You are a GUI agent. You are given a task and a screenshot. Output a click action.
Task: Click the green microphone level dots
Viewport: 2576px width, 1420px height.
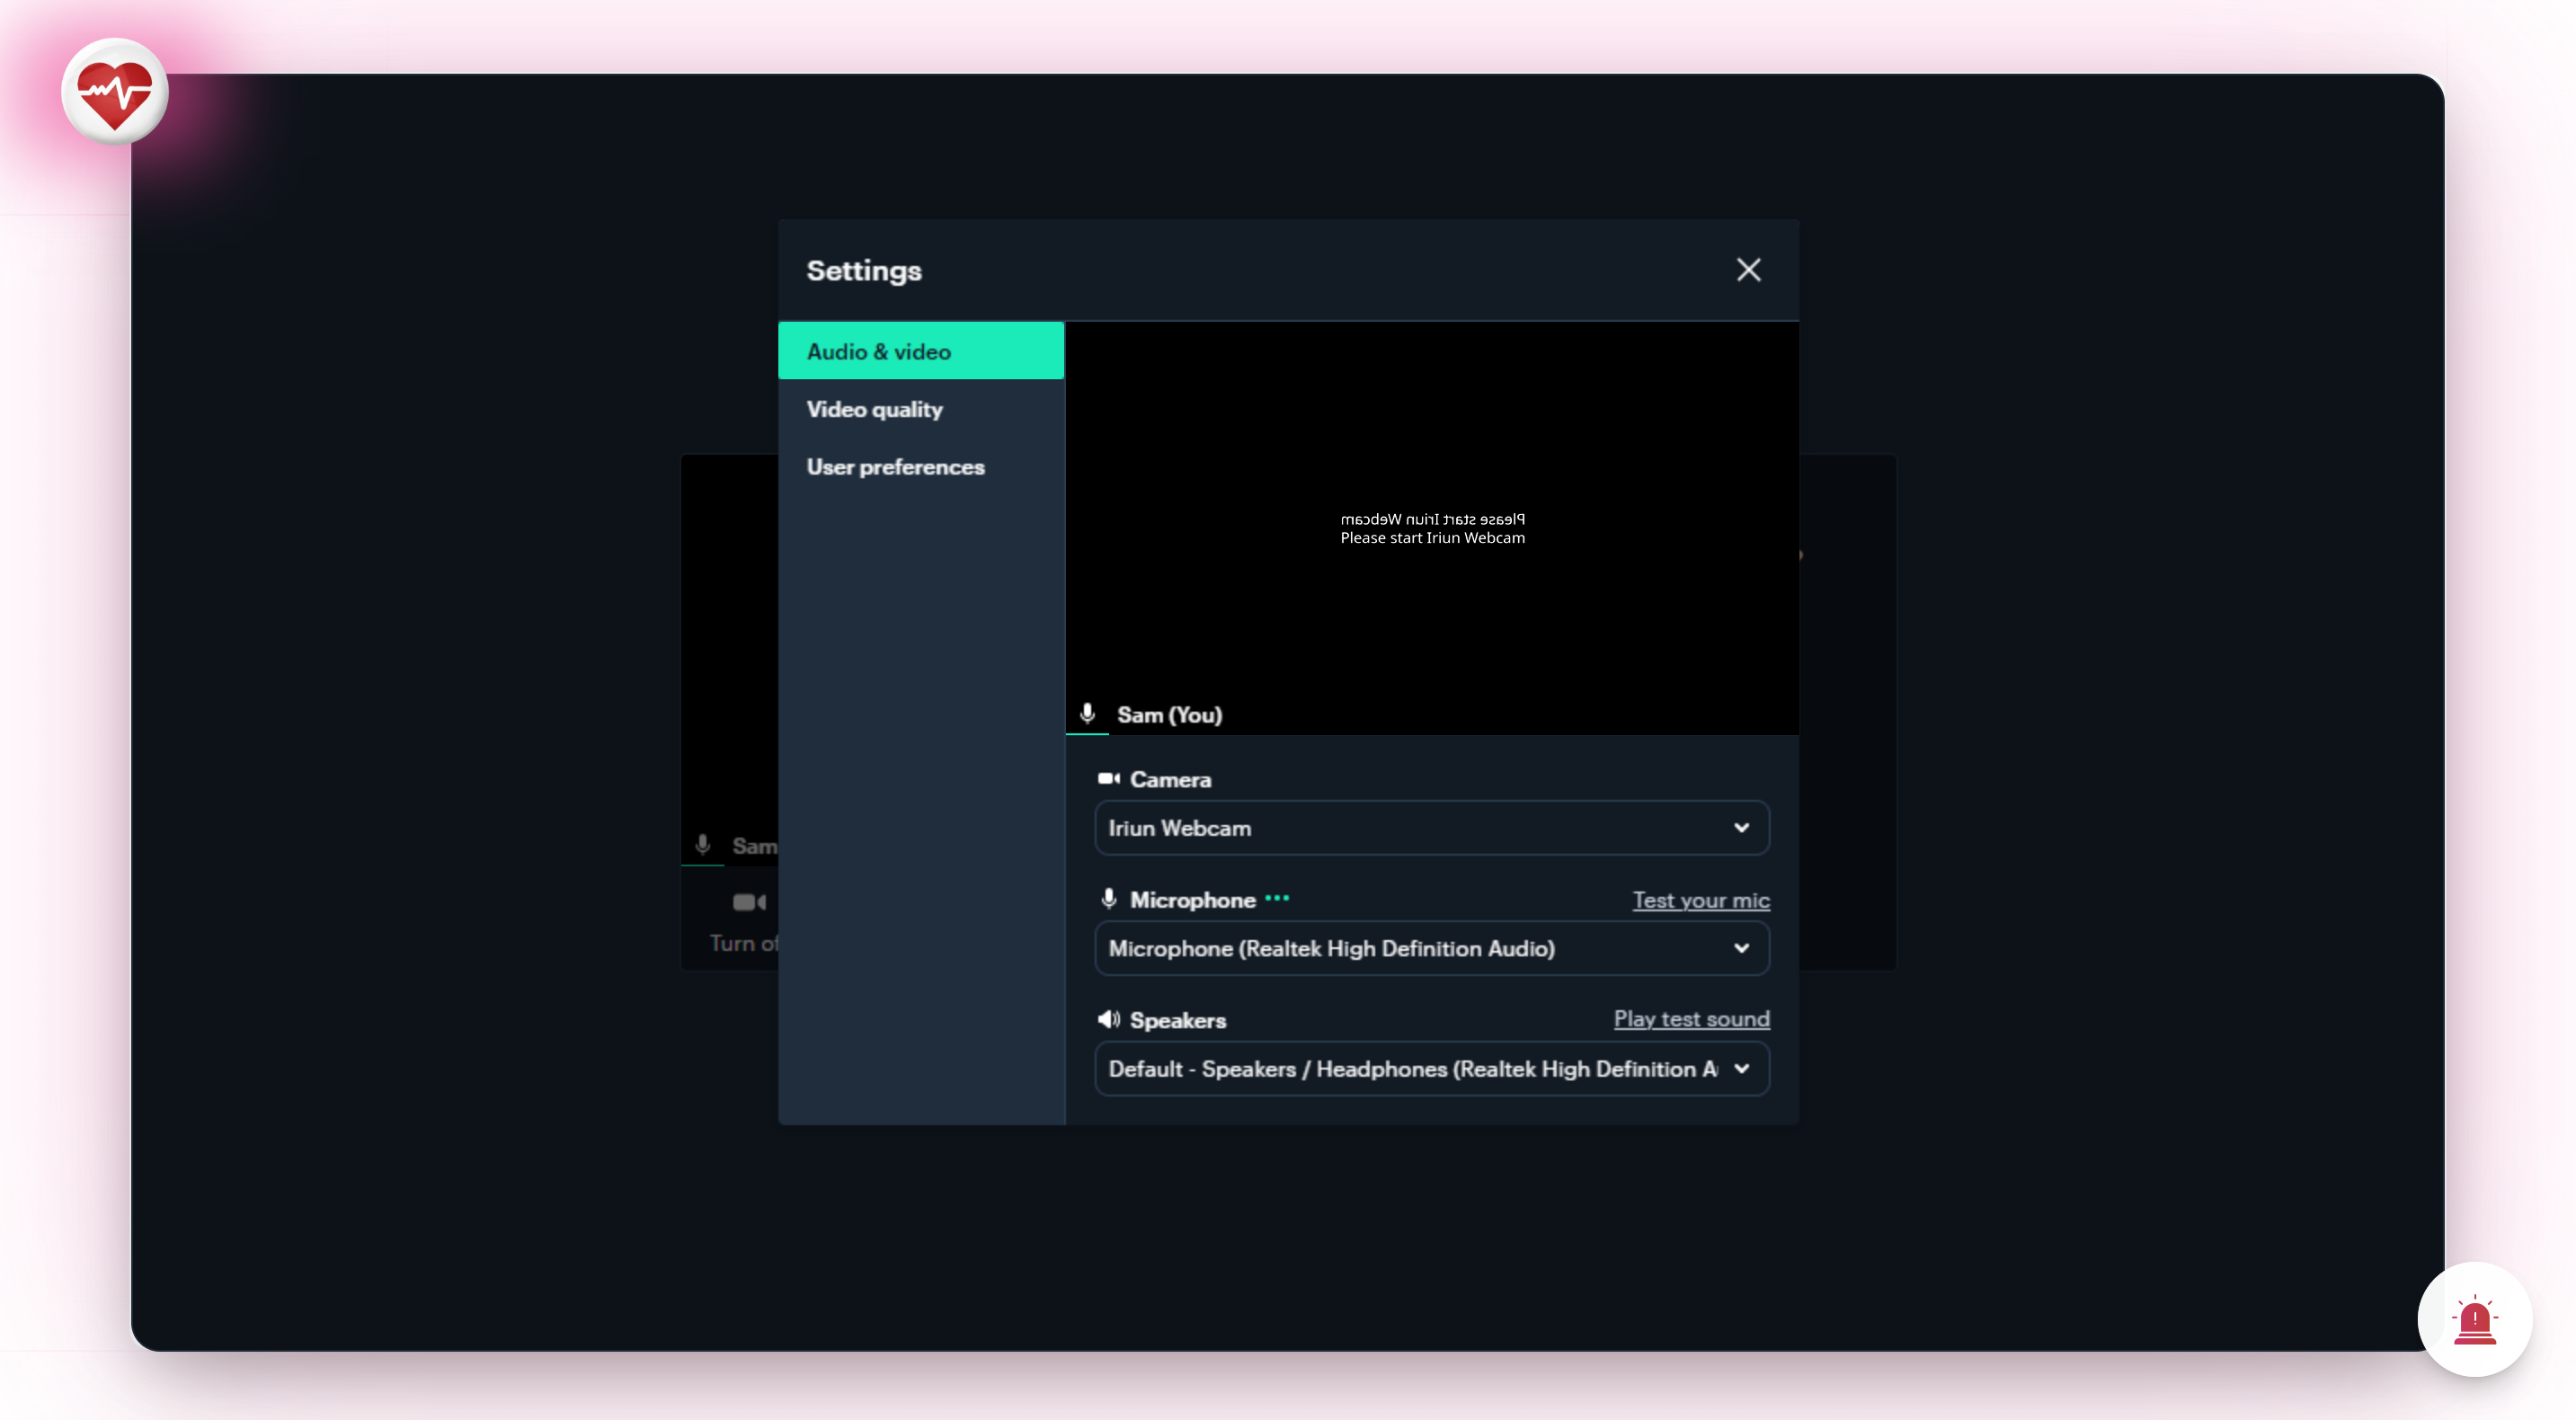point(1277,899)
